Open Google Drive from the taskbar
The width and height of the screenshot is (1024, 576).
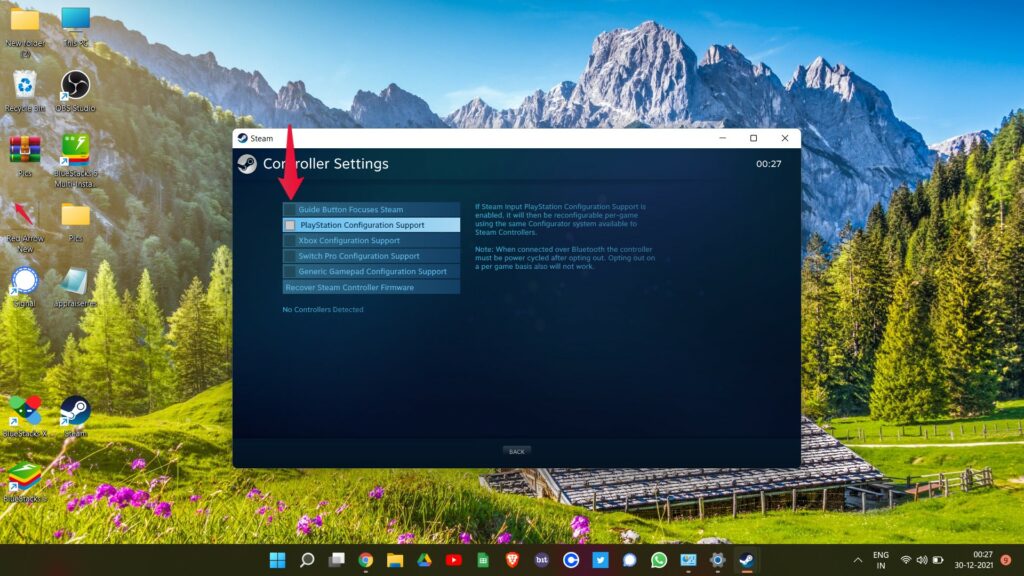[x=424, y=560]
